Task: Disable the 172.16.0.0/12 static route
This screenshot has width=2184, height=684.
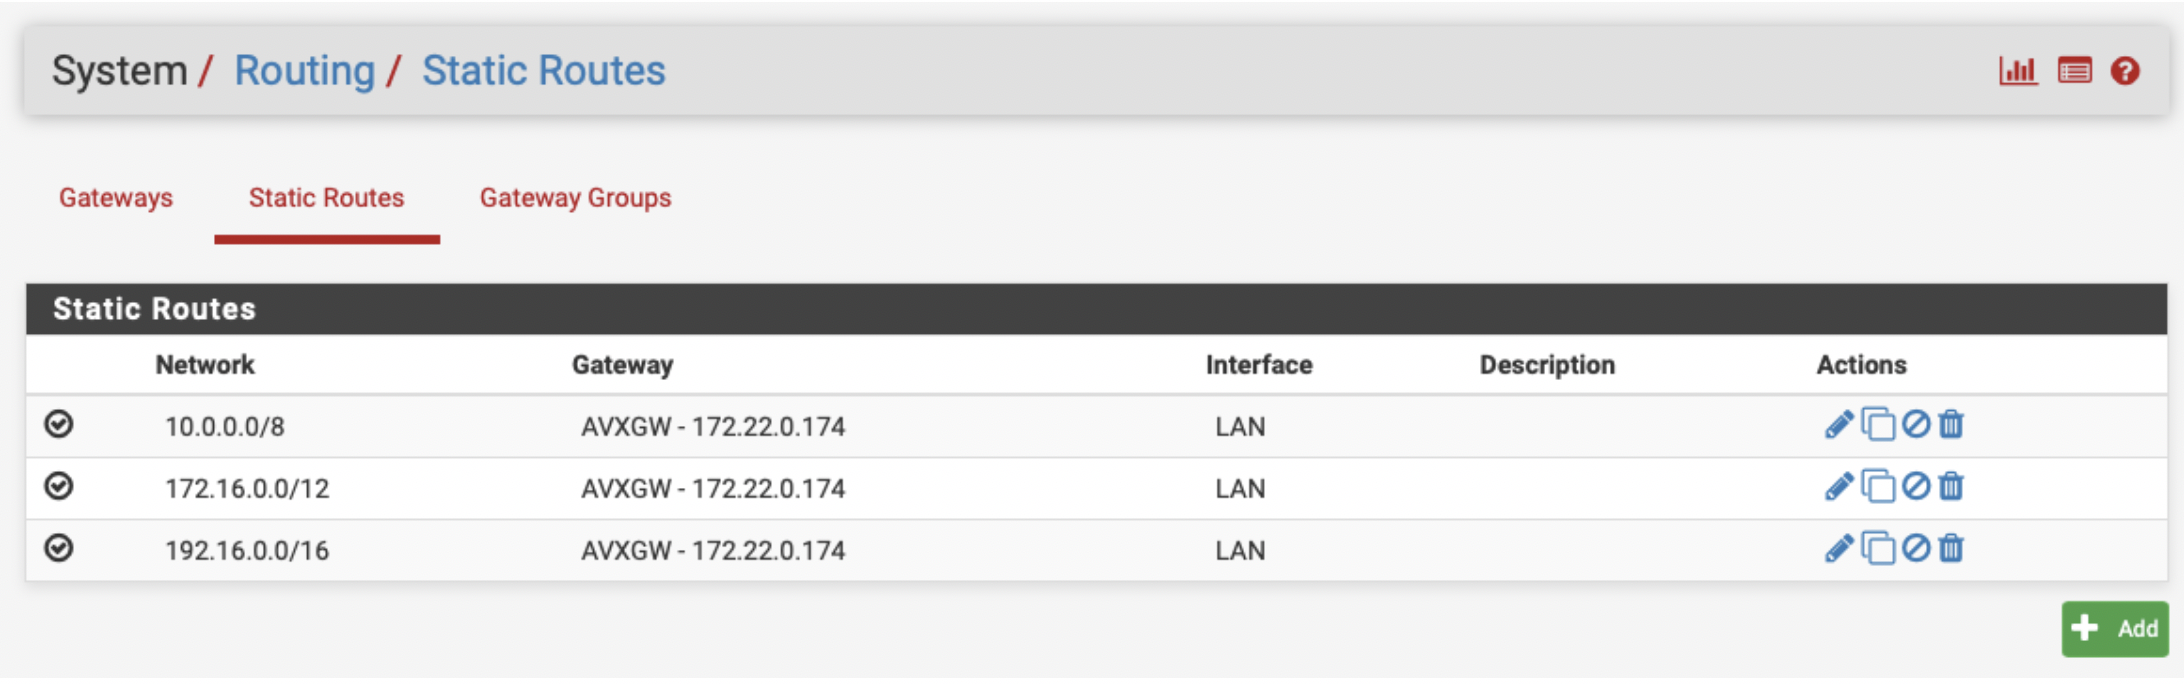Action: point(1915,487)
